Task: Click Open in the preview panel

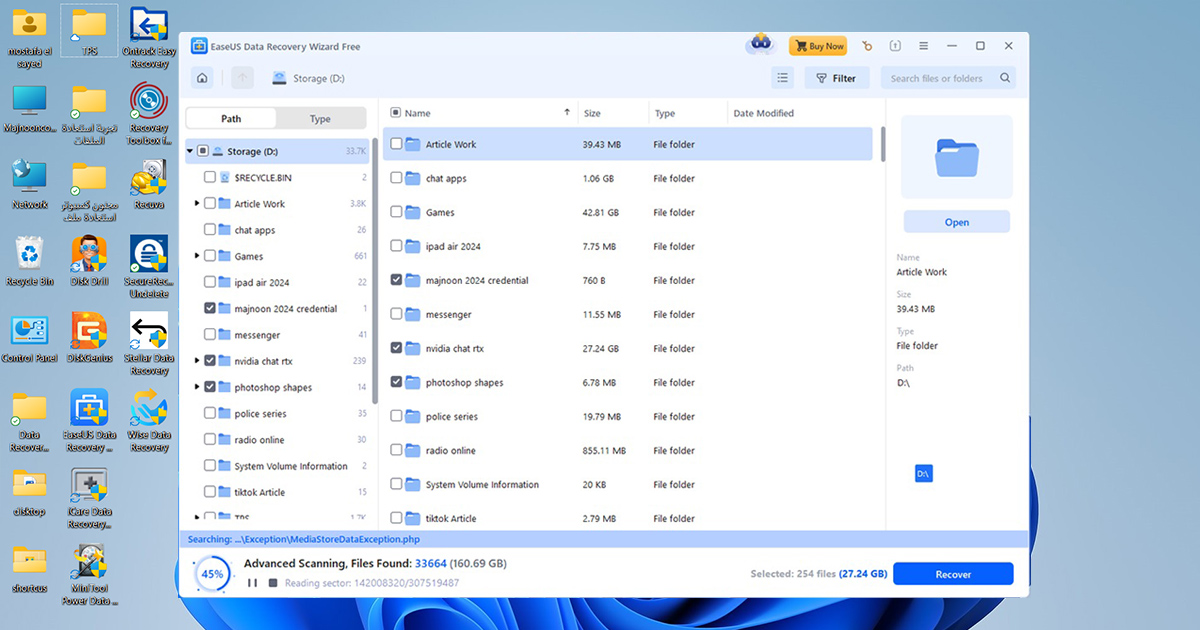Action: pos(957,222)
